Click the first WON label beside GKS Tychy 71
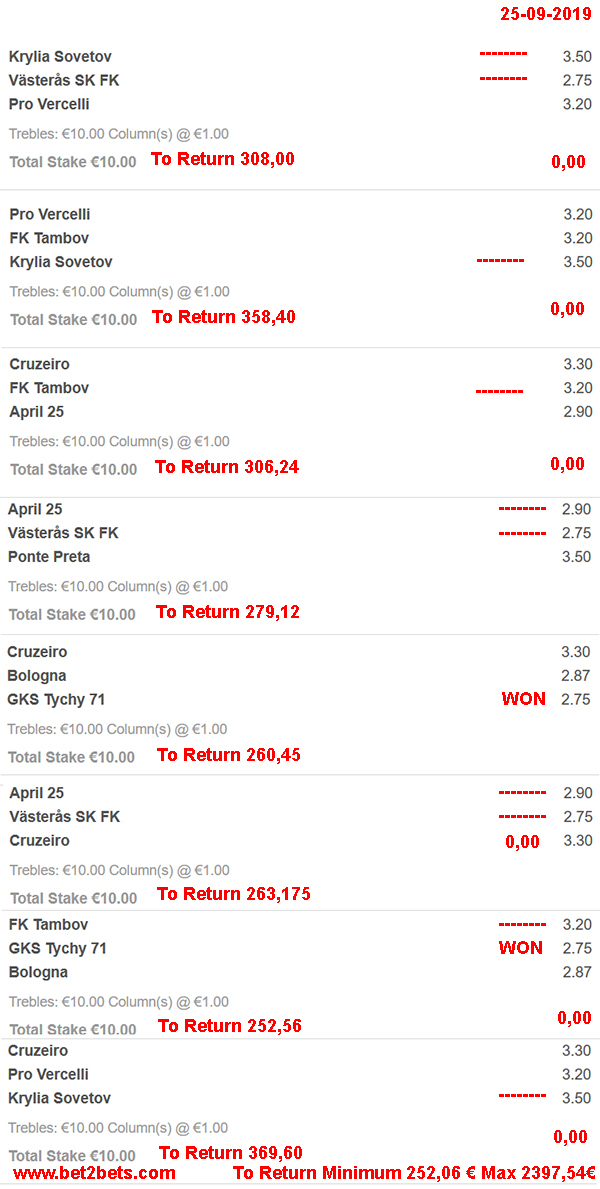The height and width of the screenshot is (1189, 600). coord(523,699)
